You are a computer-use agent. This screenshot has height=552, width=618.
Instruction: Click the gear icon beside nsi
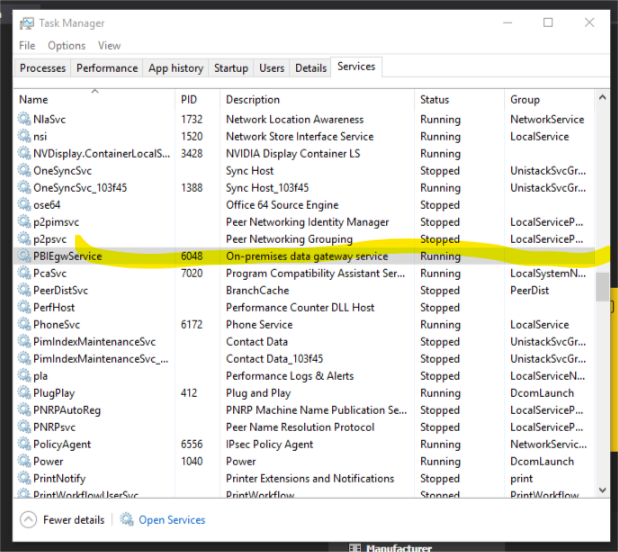pyautogui.click(x=24, y=136)
